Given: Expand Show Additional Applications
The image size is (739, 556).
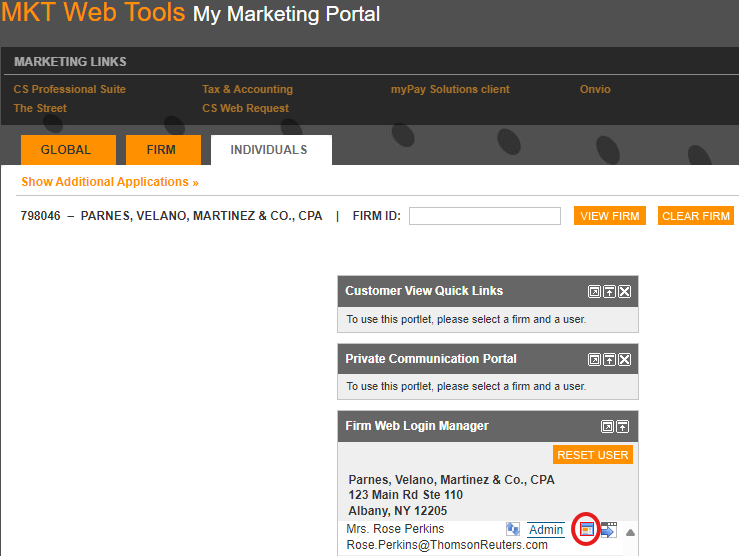Looking at the screenshot, I should (110, 182).
